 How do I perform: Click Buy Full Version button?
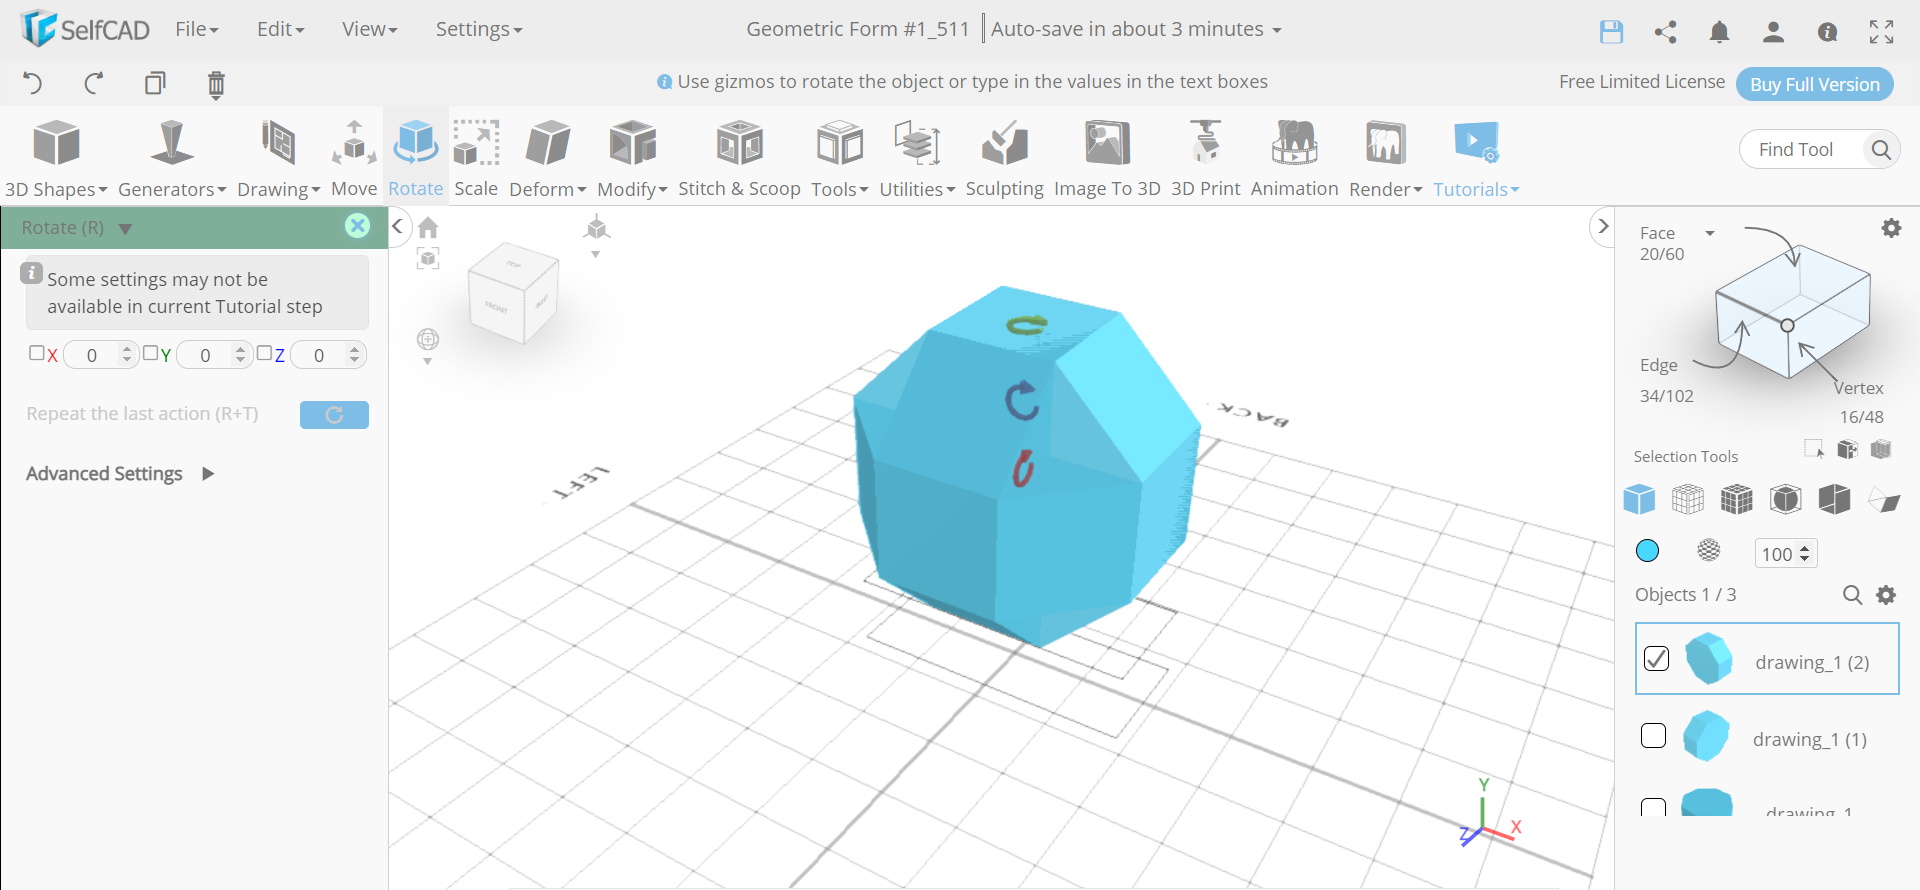click(x=1815, y=84)
